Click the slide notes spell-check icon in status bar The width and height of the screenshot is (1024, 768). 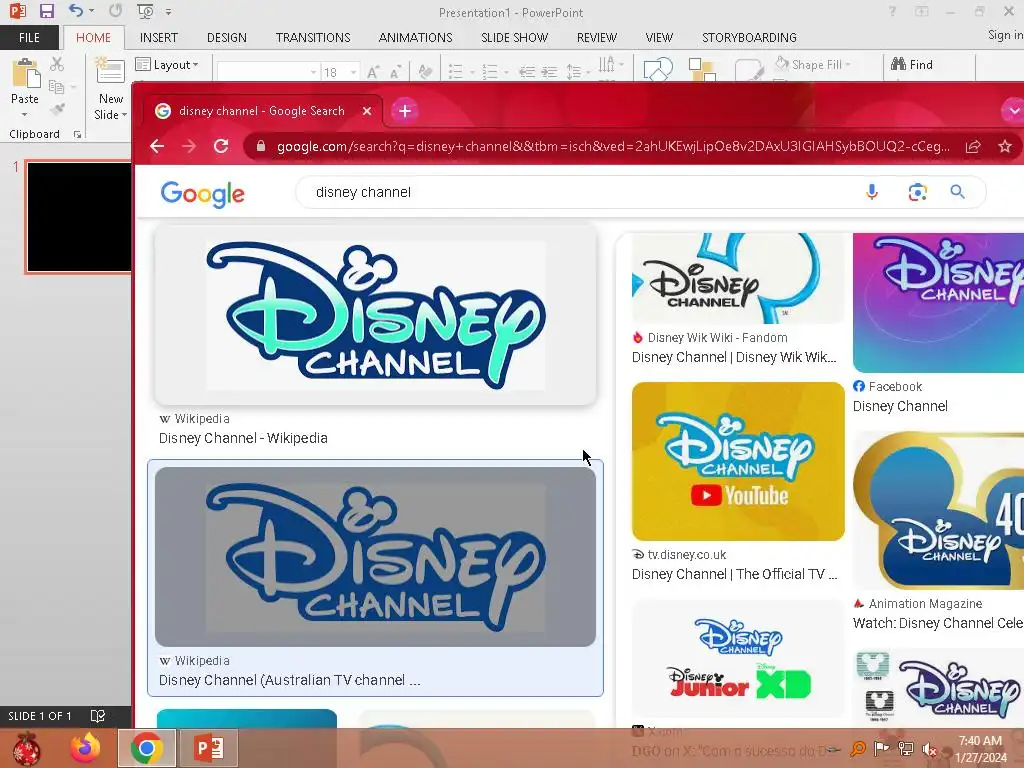point(98,716)
